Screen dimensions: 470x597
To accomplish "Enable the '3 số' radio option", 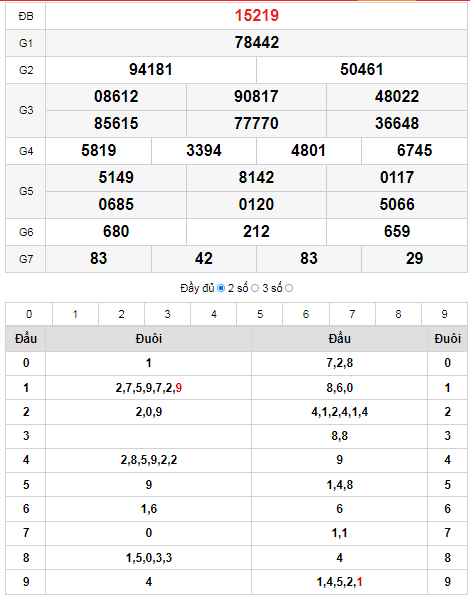I will (x=289, y=288).
